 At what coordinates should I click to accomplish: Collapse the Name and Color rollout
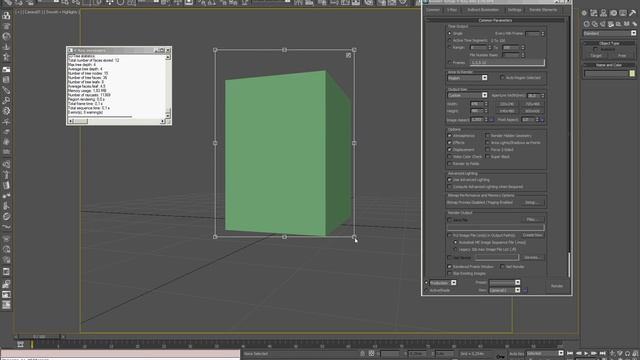(x=609, y=65)
